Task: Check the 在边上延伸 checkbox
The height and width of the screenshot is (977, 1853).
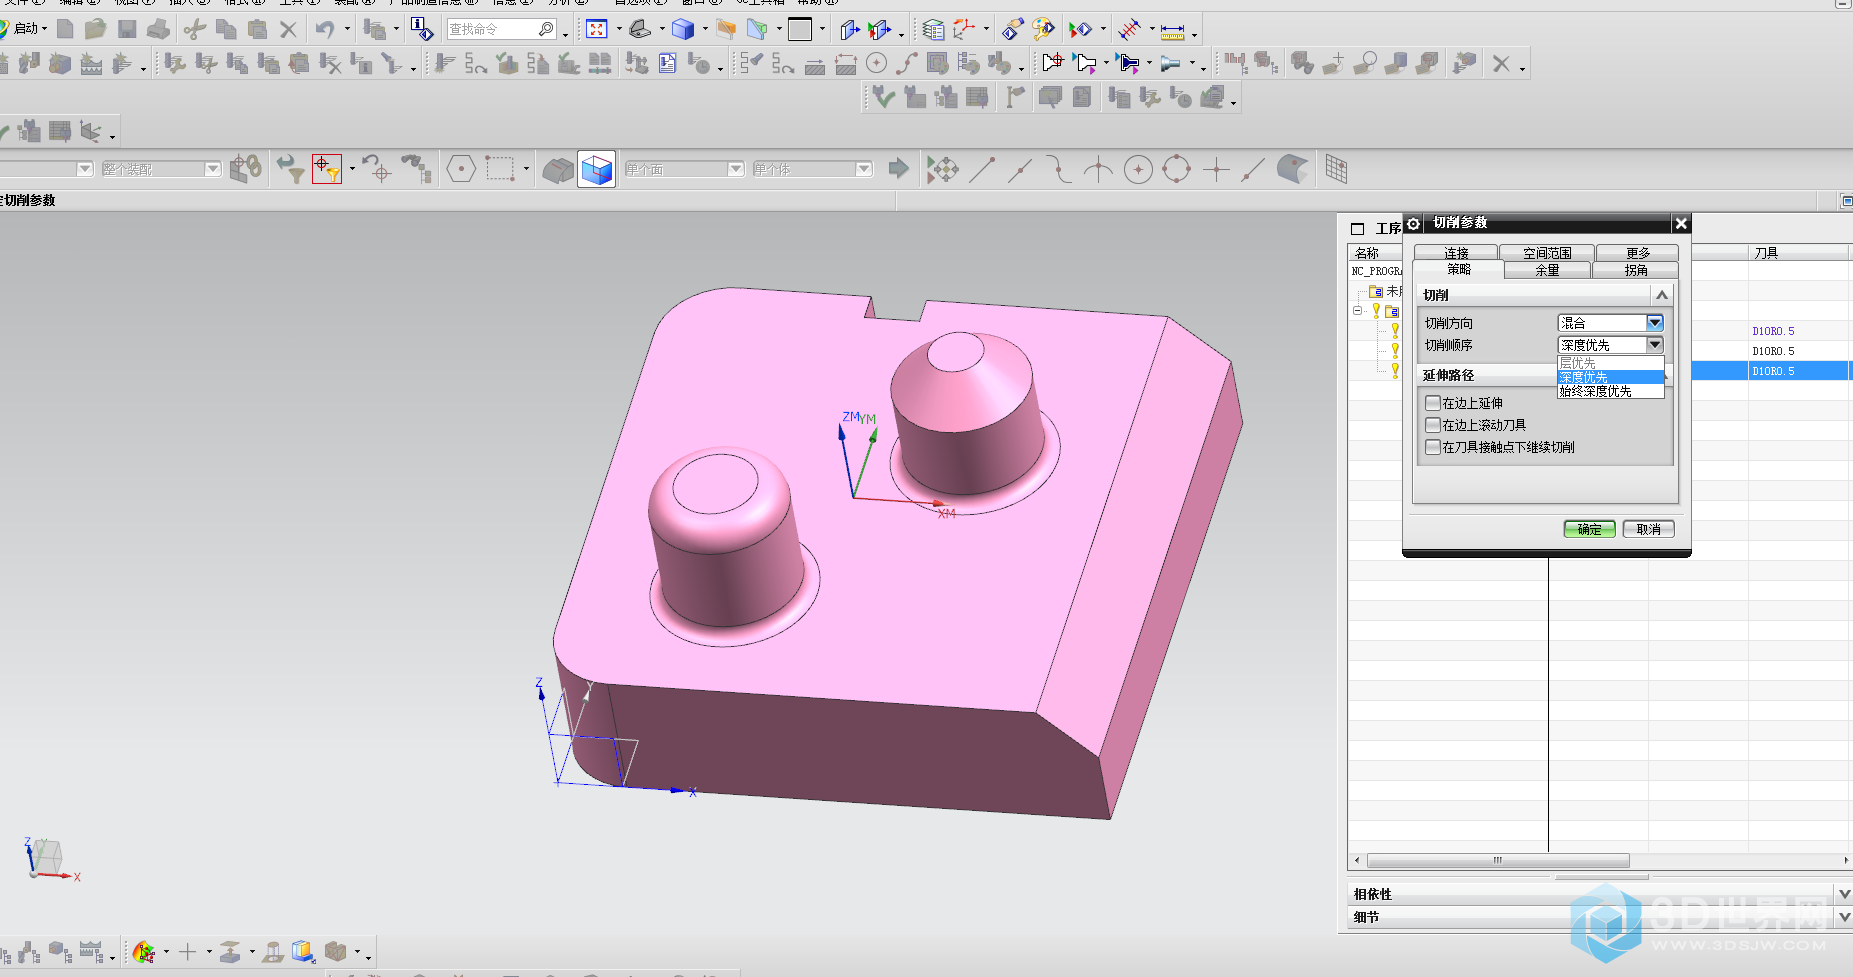Action: [1433, 403]
